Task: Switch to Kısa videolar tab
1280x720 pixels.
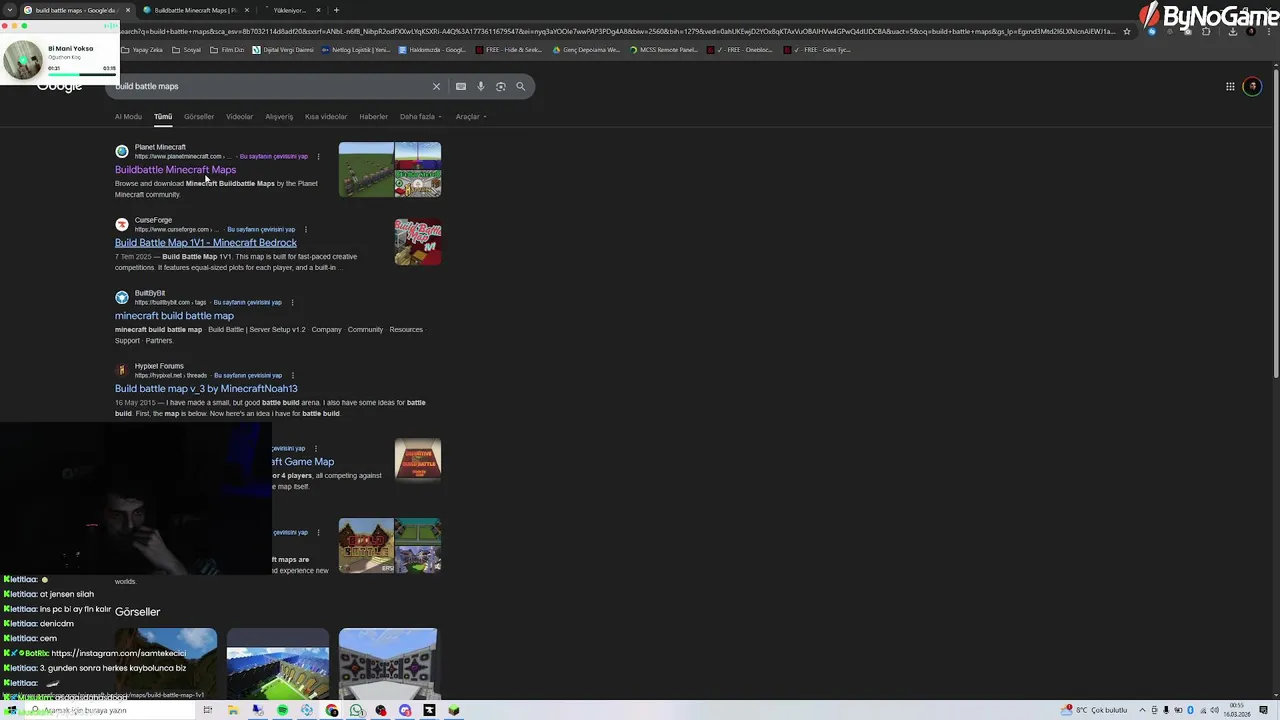Action: click(326, 116)
